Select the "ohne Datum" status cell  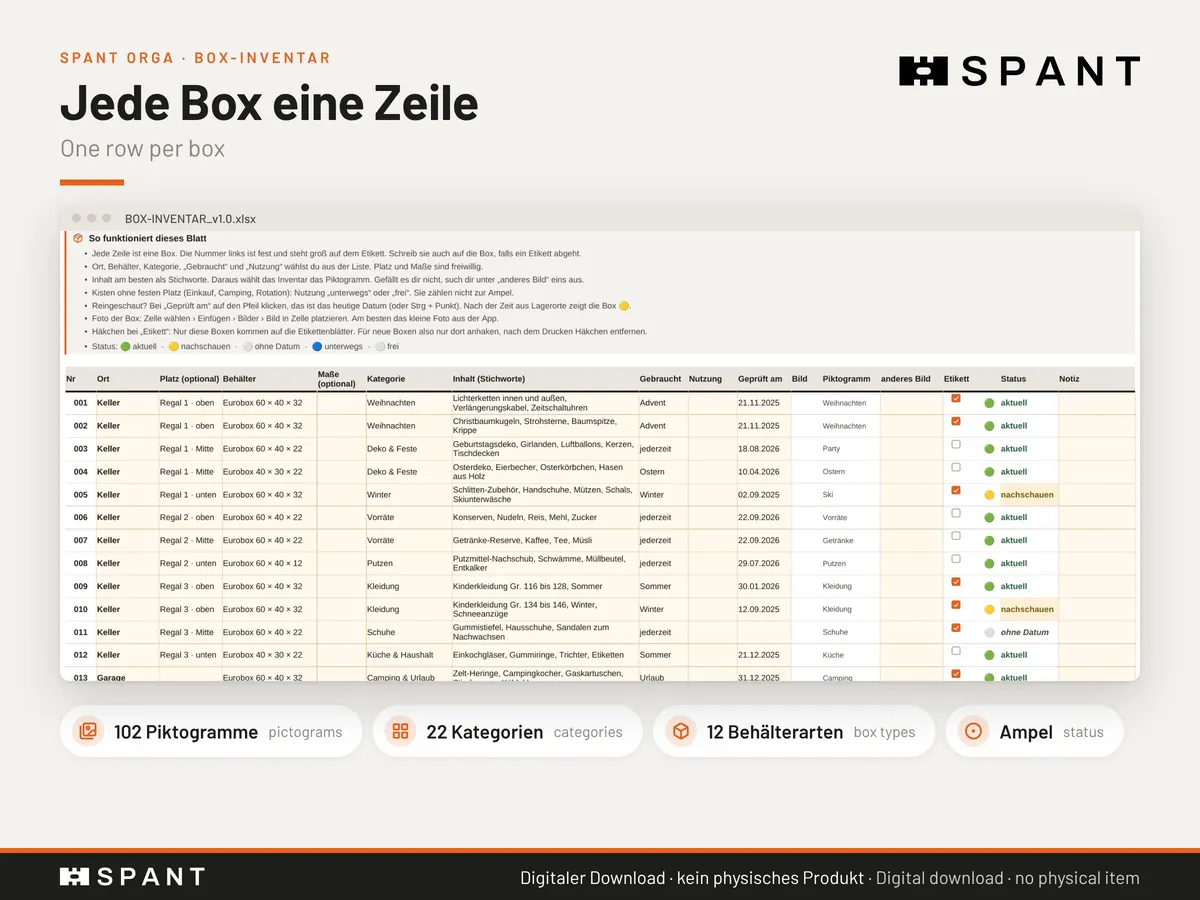pyautogui.click(x=1028, y=633)
